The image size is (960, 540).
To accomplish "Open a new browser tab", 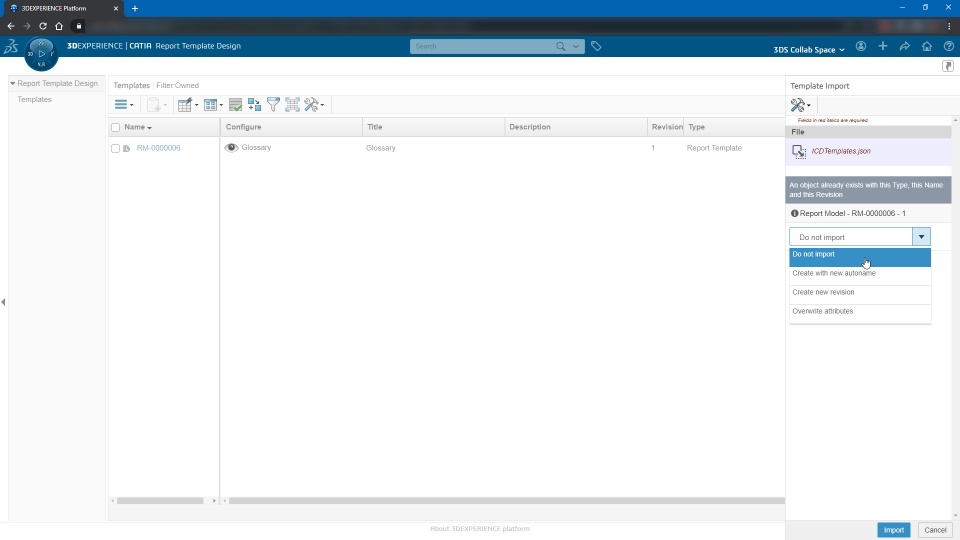I will pos(135,9).
